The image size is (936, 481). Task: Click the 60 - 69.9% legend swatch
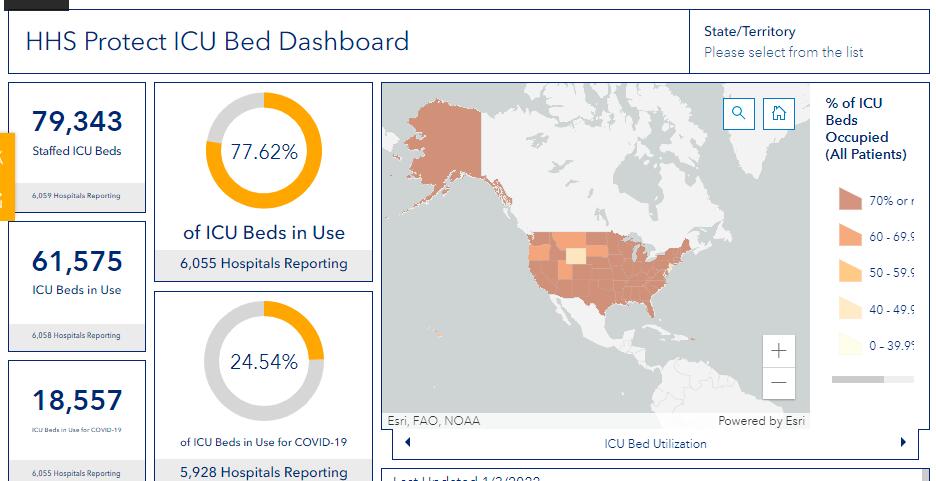tap(849, 236)
